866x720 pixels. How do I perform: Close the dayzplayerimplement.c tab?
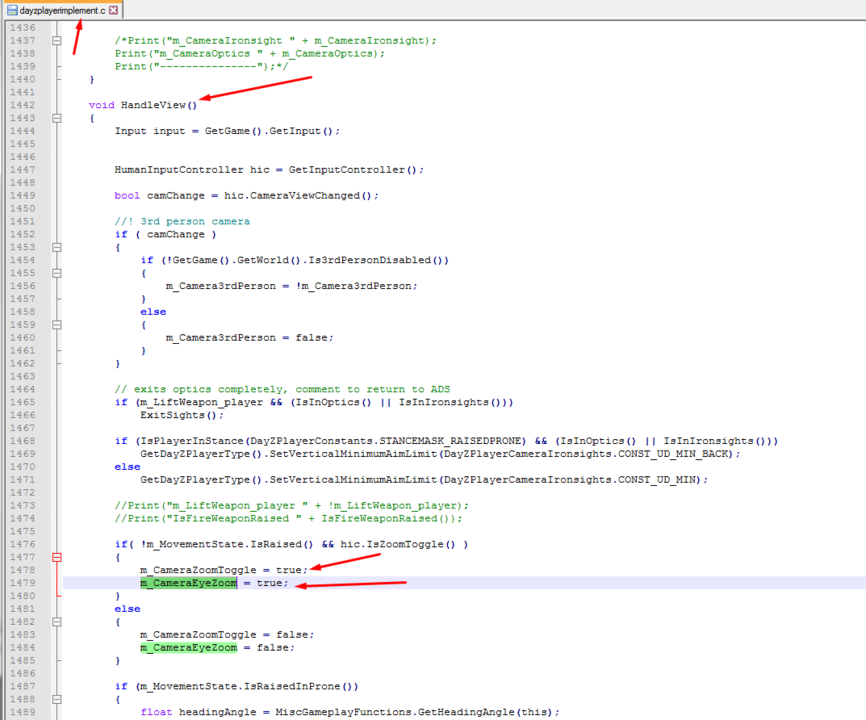click(113, 10)
